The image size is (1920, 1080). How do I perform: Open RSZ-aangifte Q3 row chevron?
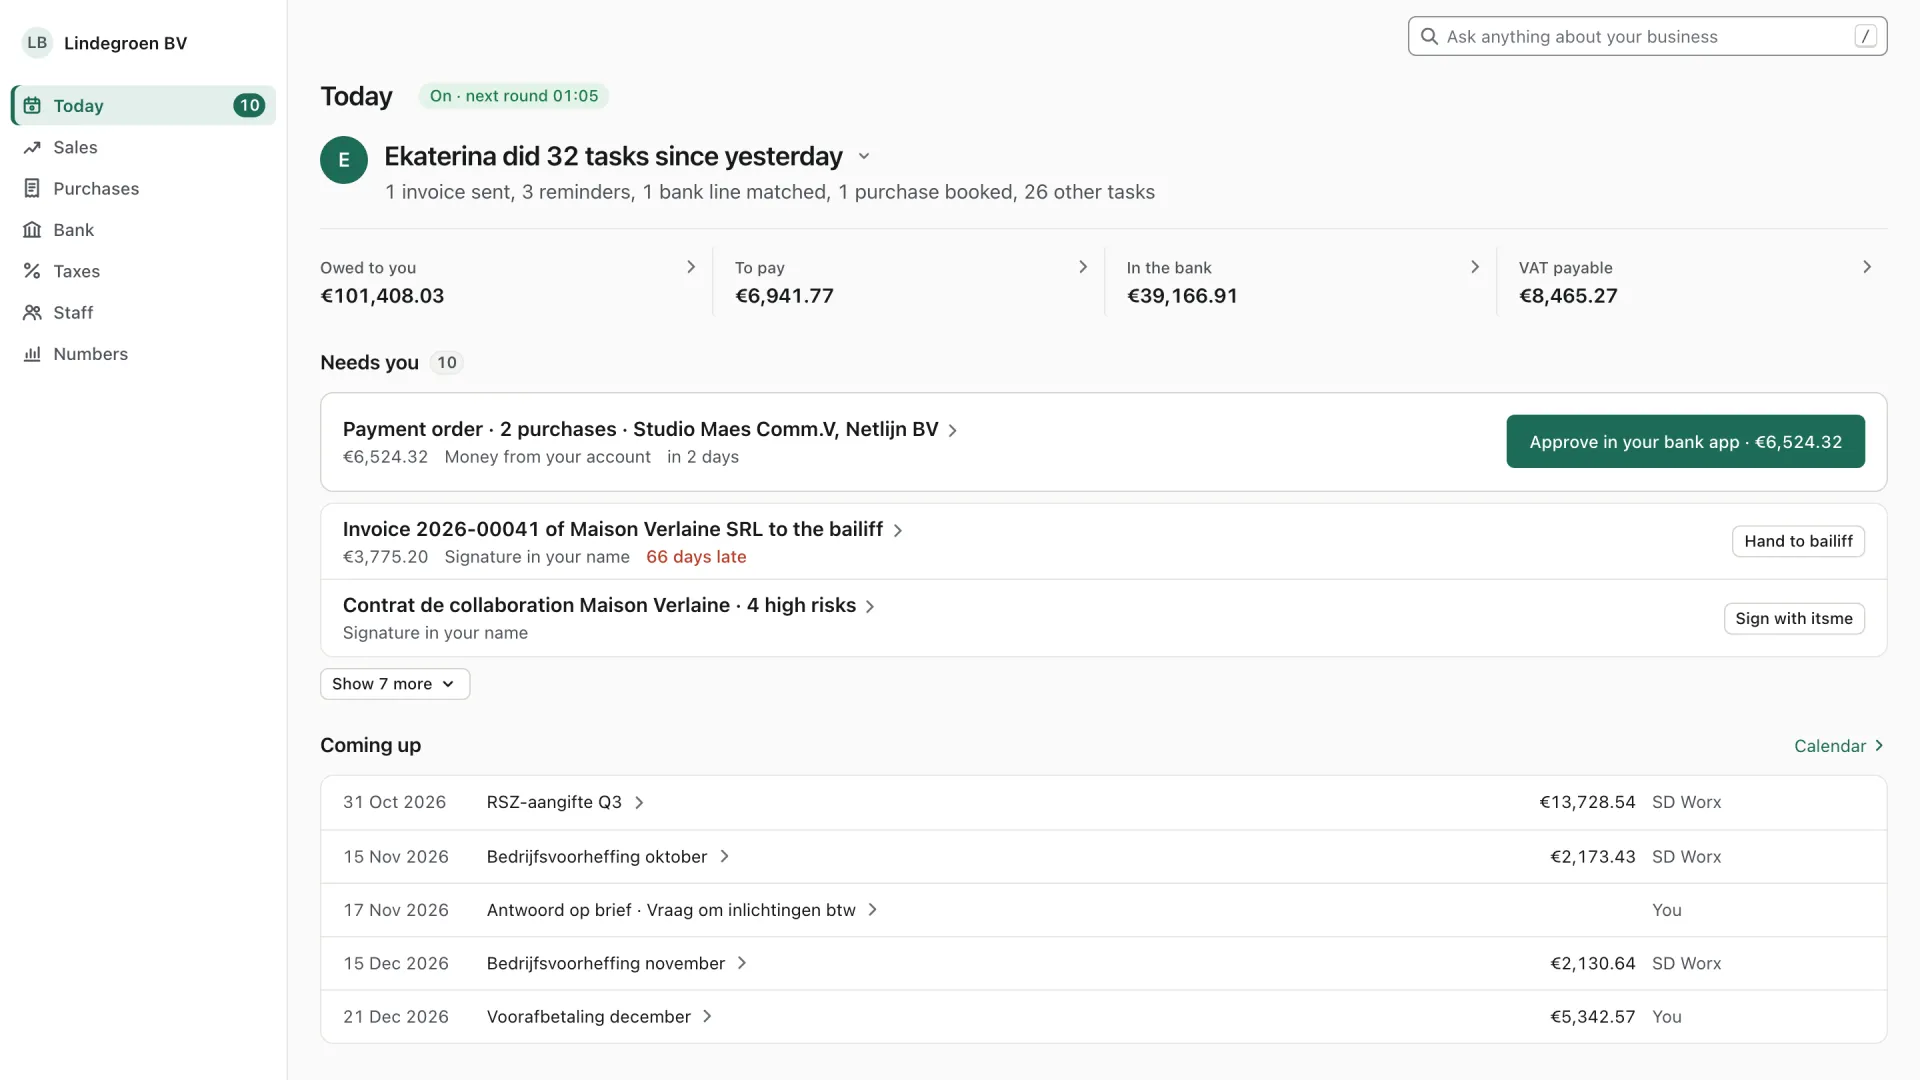pyautogui.click(x=639, y=803)
